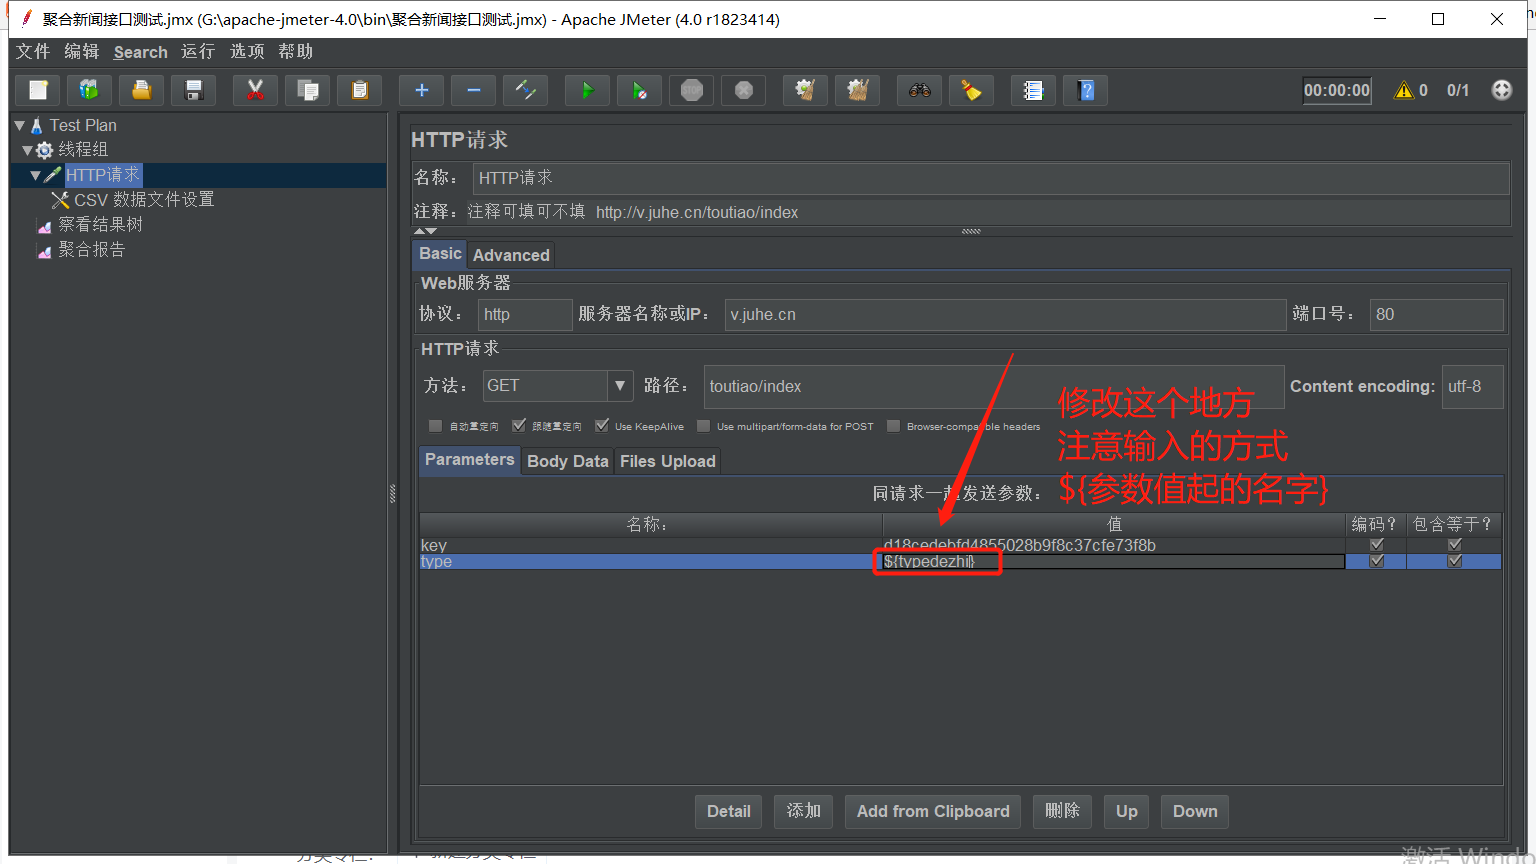Viewport: 1536px width, 864px height.
Task: Click the 服务器名称或IP field v.juhe.cn
Action: pos(1005,315)
